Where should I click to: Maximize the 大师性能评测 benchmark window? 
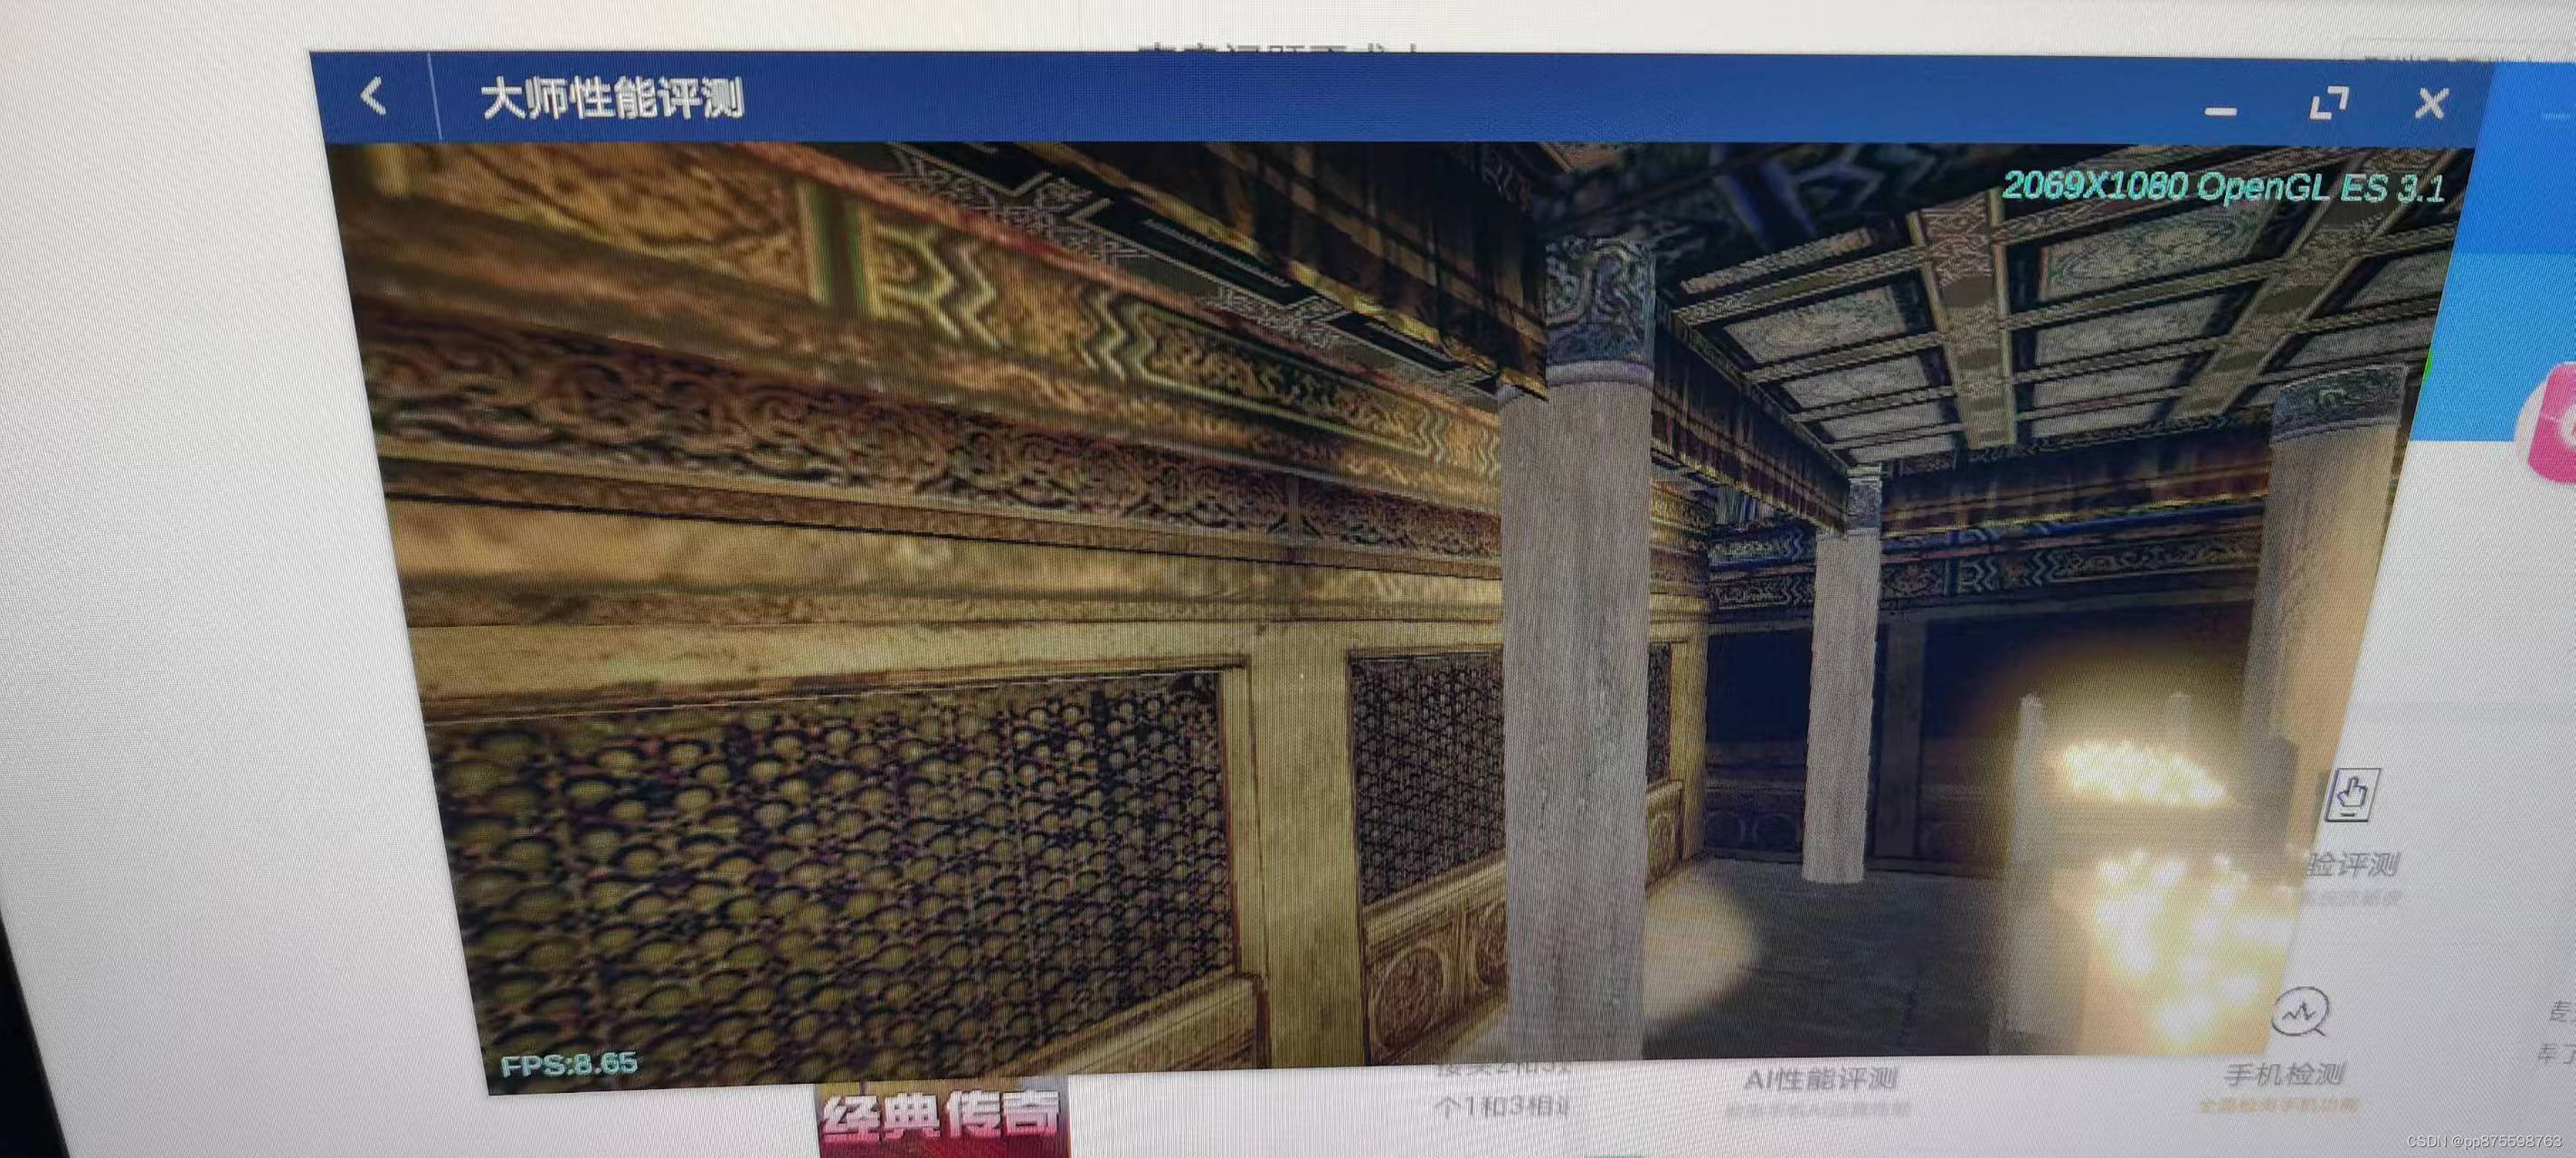coord(2329,104)
